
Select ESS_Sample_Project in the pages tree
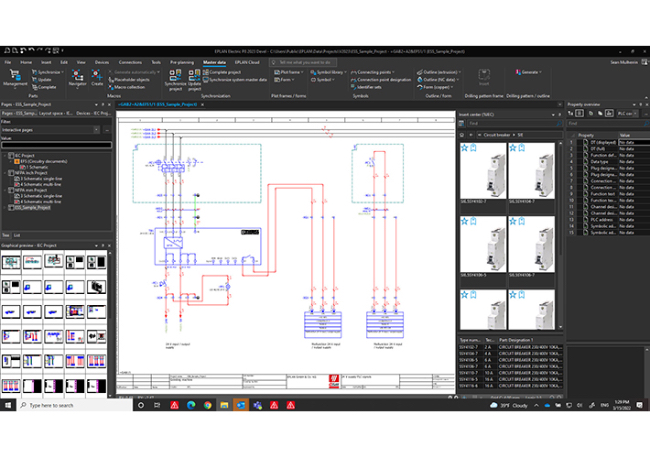coord(33,207)
